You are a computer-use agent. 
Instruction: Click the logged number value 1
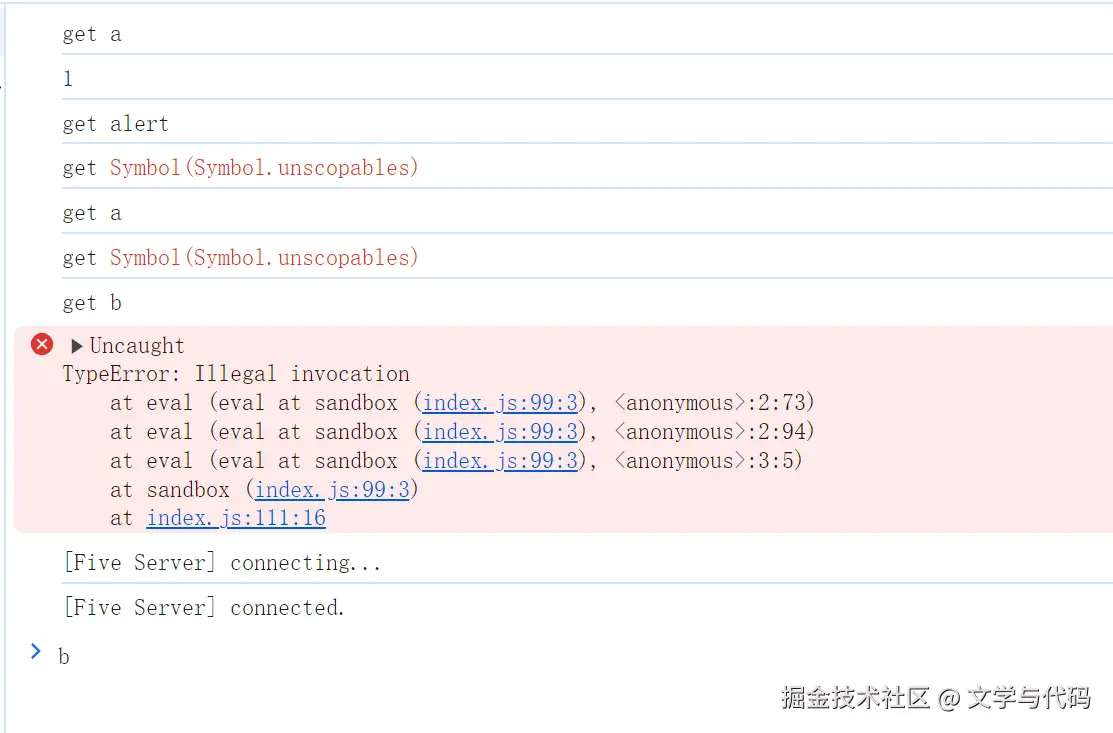coord(68,79)
